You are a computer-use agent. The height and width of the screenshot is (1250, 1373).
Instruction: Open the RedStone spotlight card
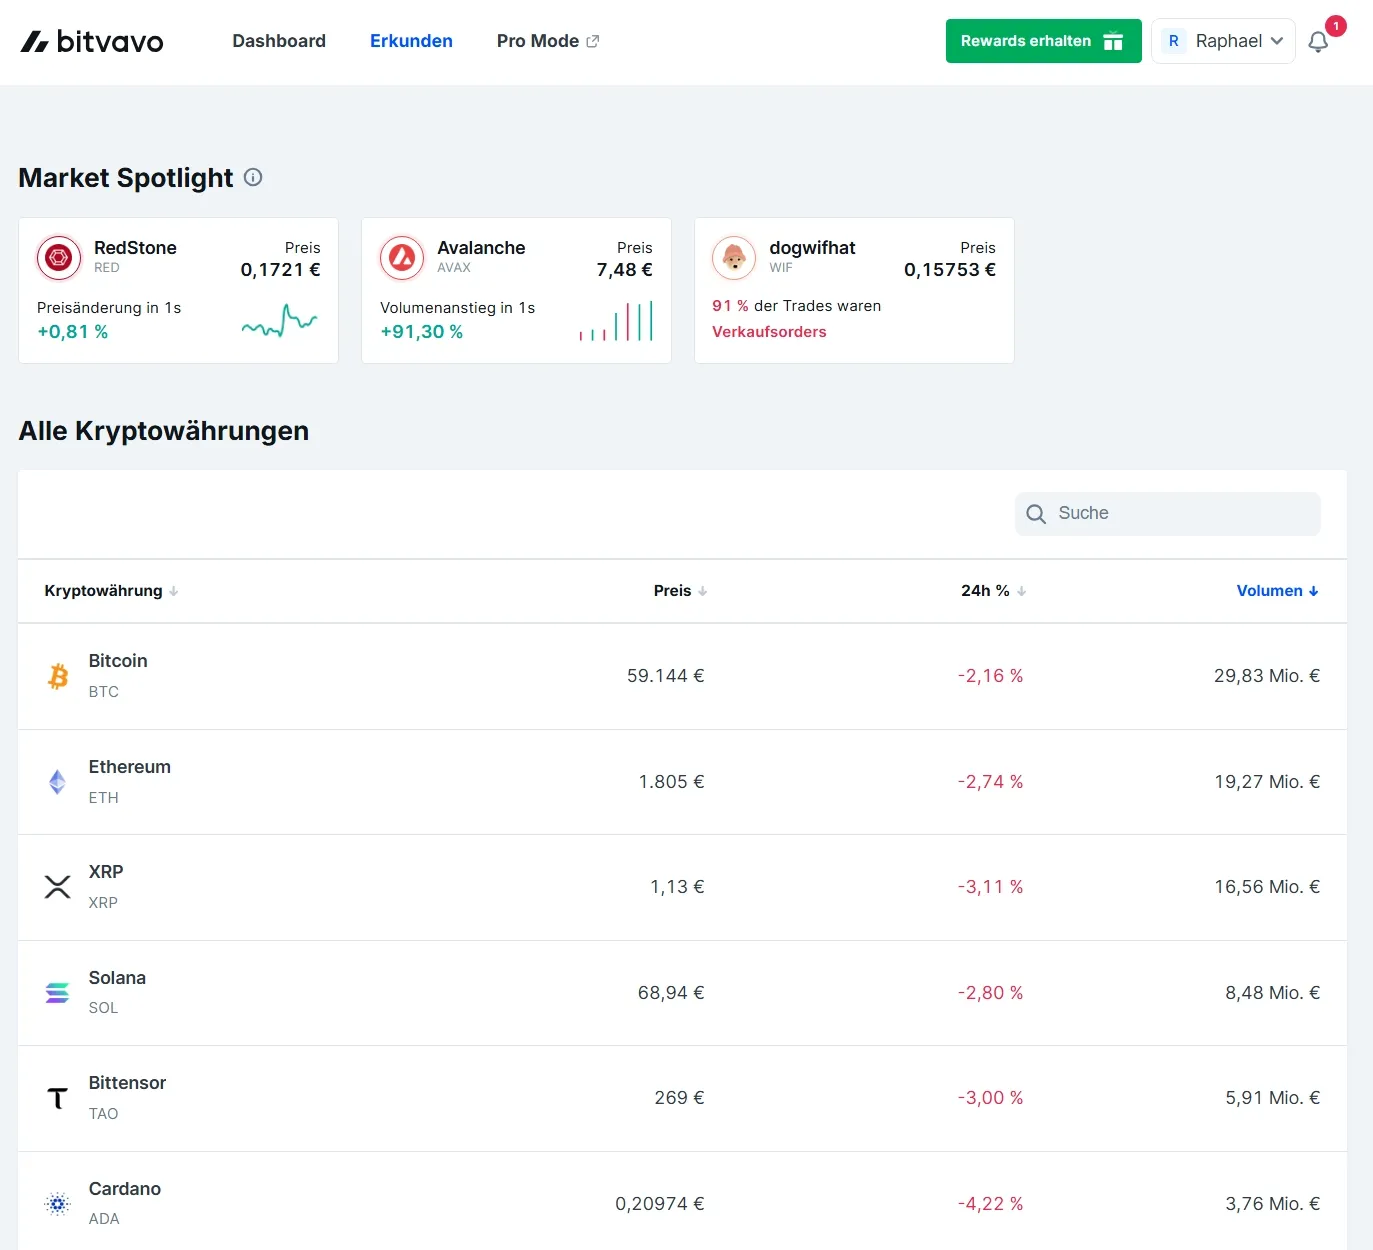point(178,290)
